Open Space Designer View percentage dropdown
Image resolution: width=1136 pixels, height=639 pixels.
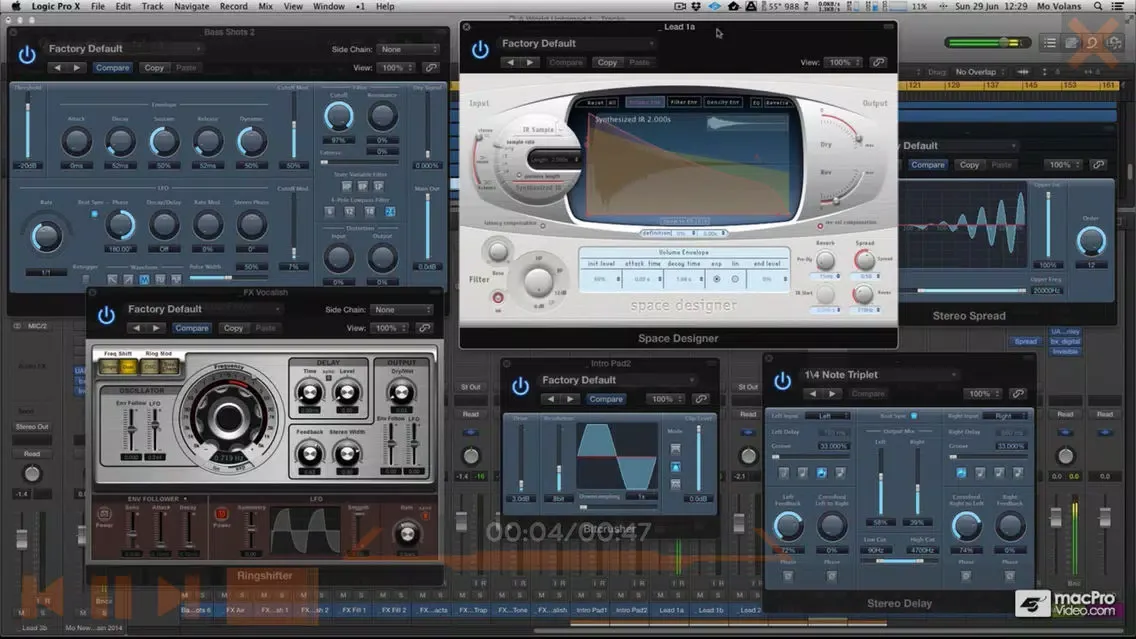(843, 62)
